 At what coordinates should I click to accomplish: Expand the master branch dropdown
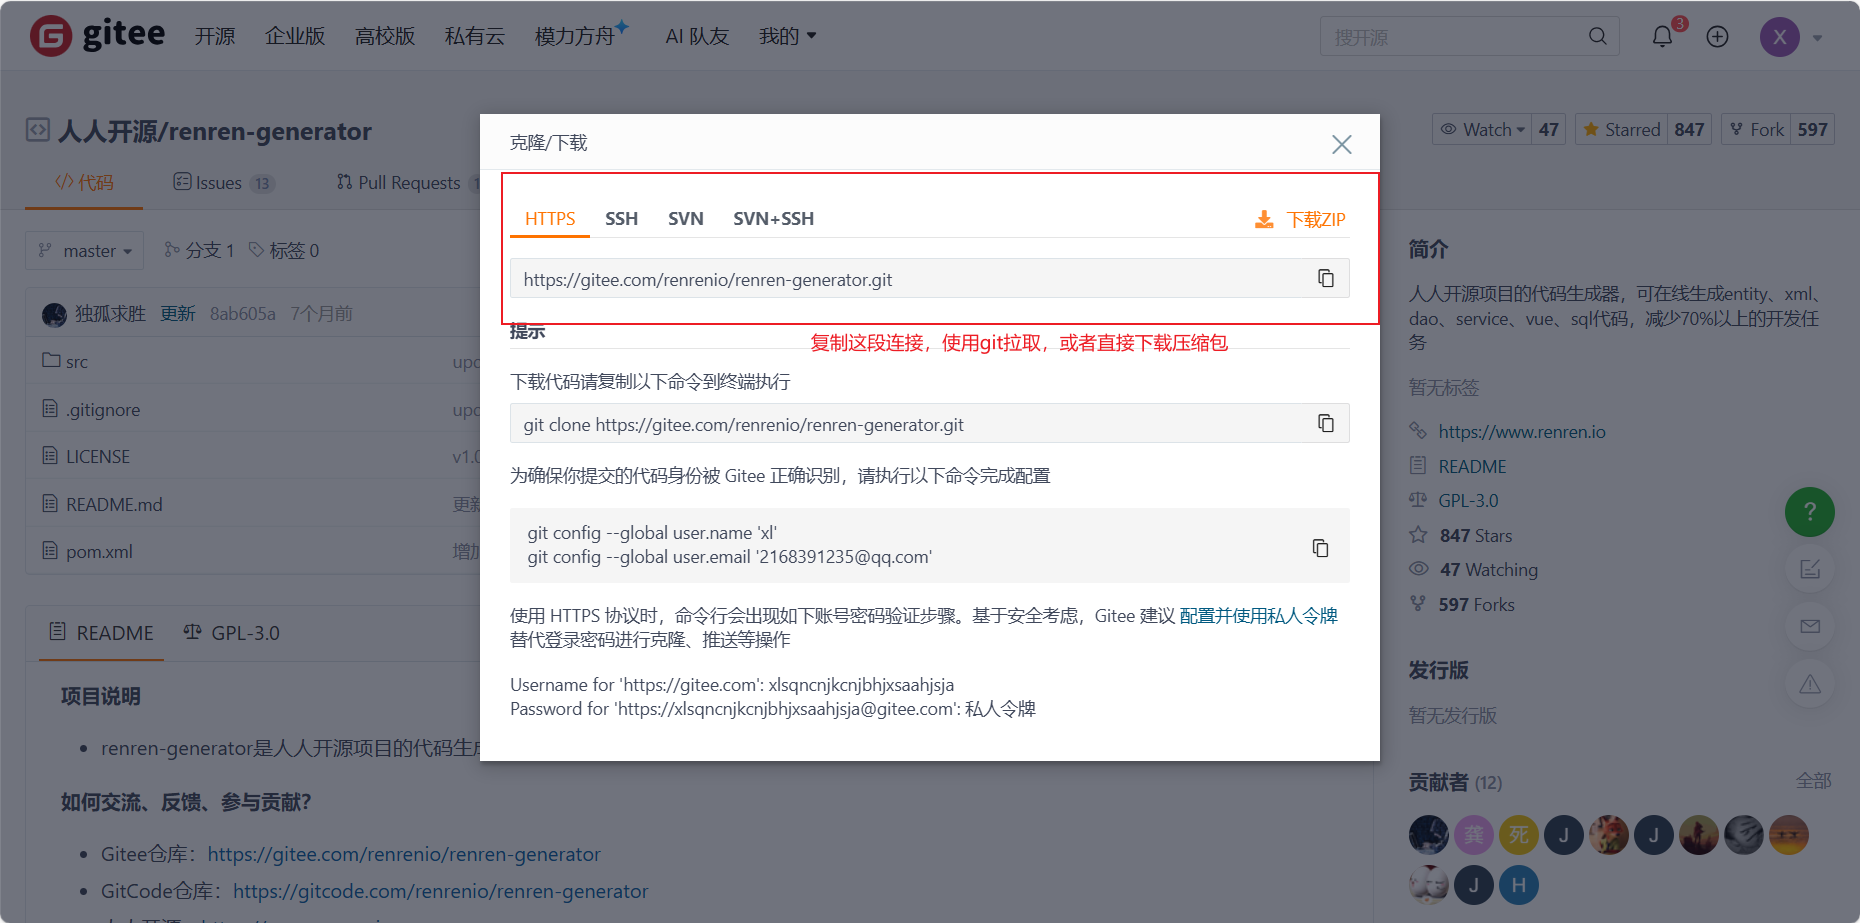click(x=85, y=251)
